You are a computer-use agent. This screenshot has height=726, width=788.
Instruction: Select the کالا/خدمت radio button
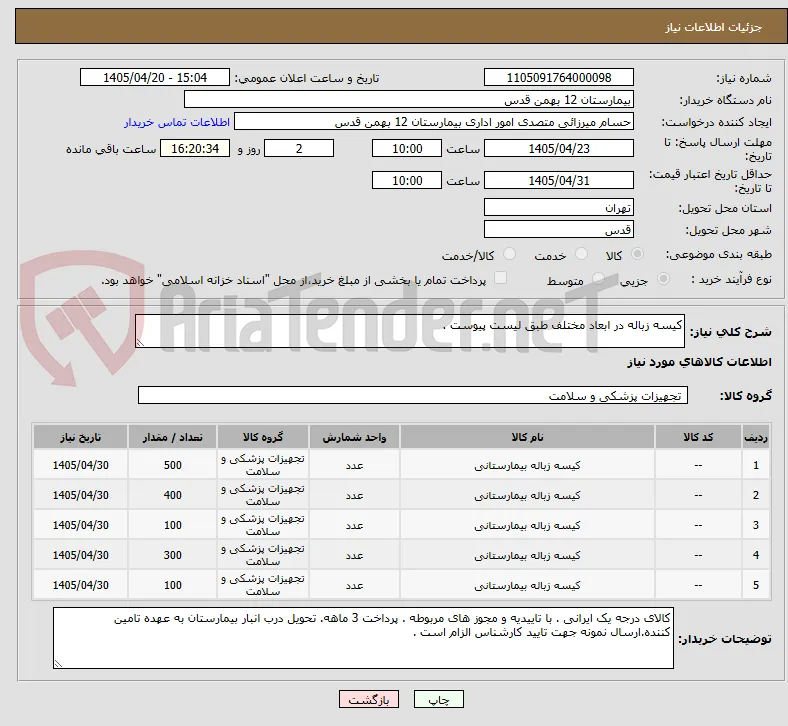tap(510, 254)
